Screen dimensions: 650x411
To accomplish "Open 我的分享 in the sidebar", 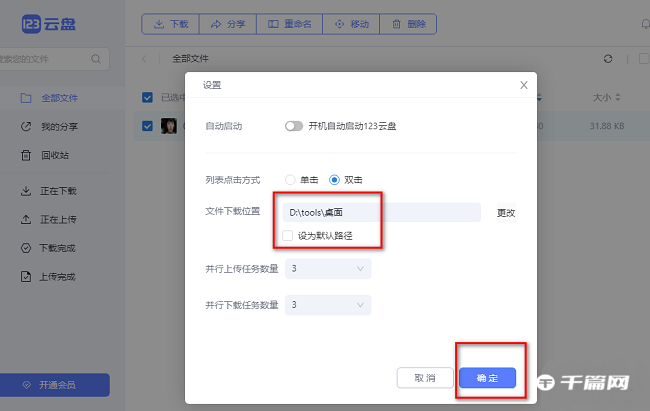I will pos(58,127).
